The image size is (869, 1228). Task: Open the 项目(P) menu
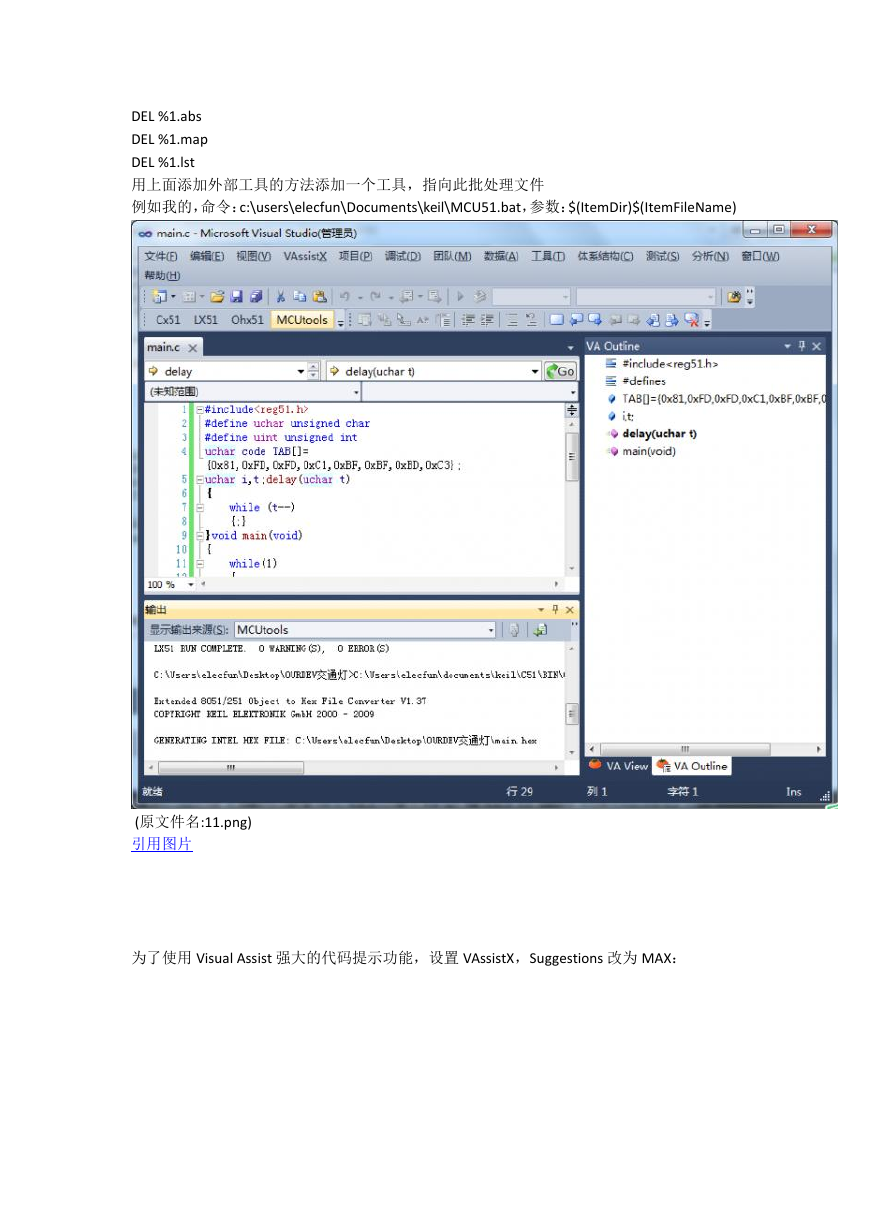click(x=355, y=256)
